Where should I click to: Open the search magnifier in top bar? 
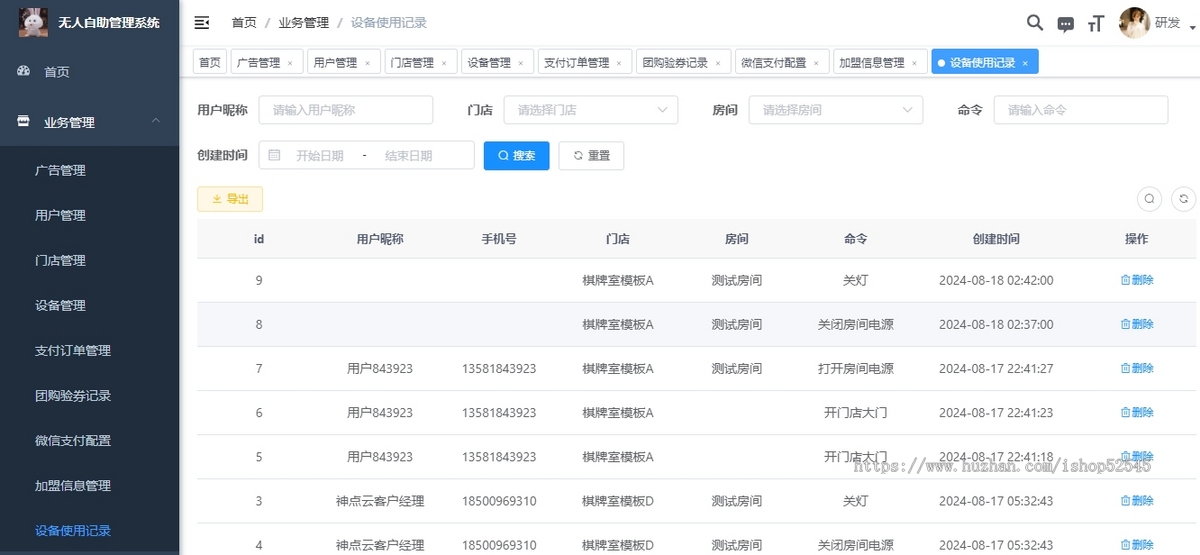[1035, 23]
